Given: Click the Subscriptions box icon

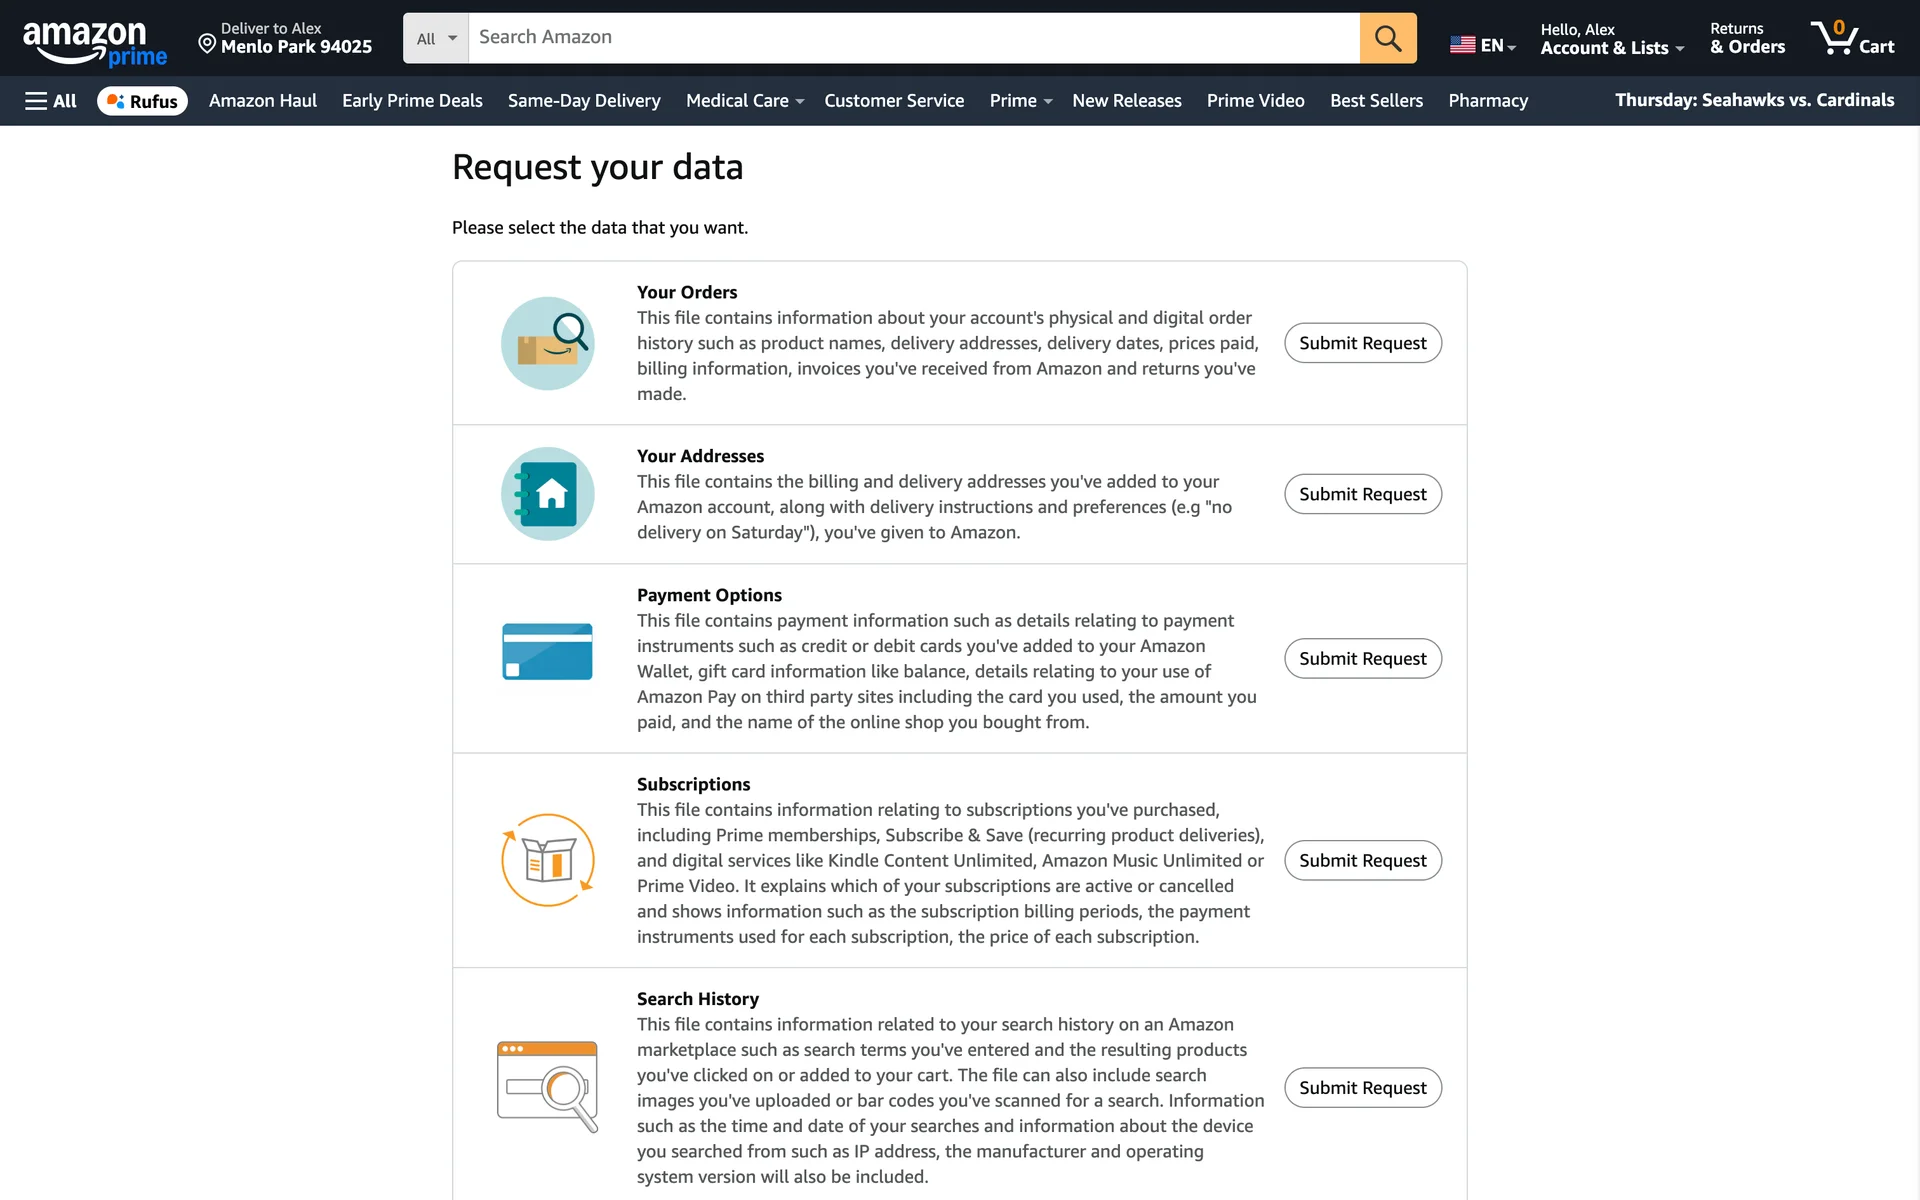Looking at the screenshot, I should [547, 860].
